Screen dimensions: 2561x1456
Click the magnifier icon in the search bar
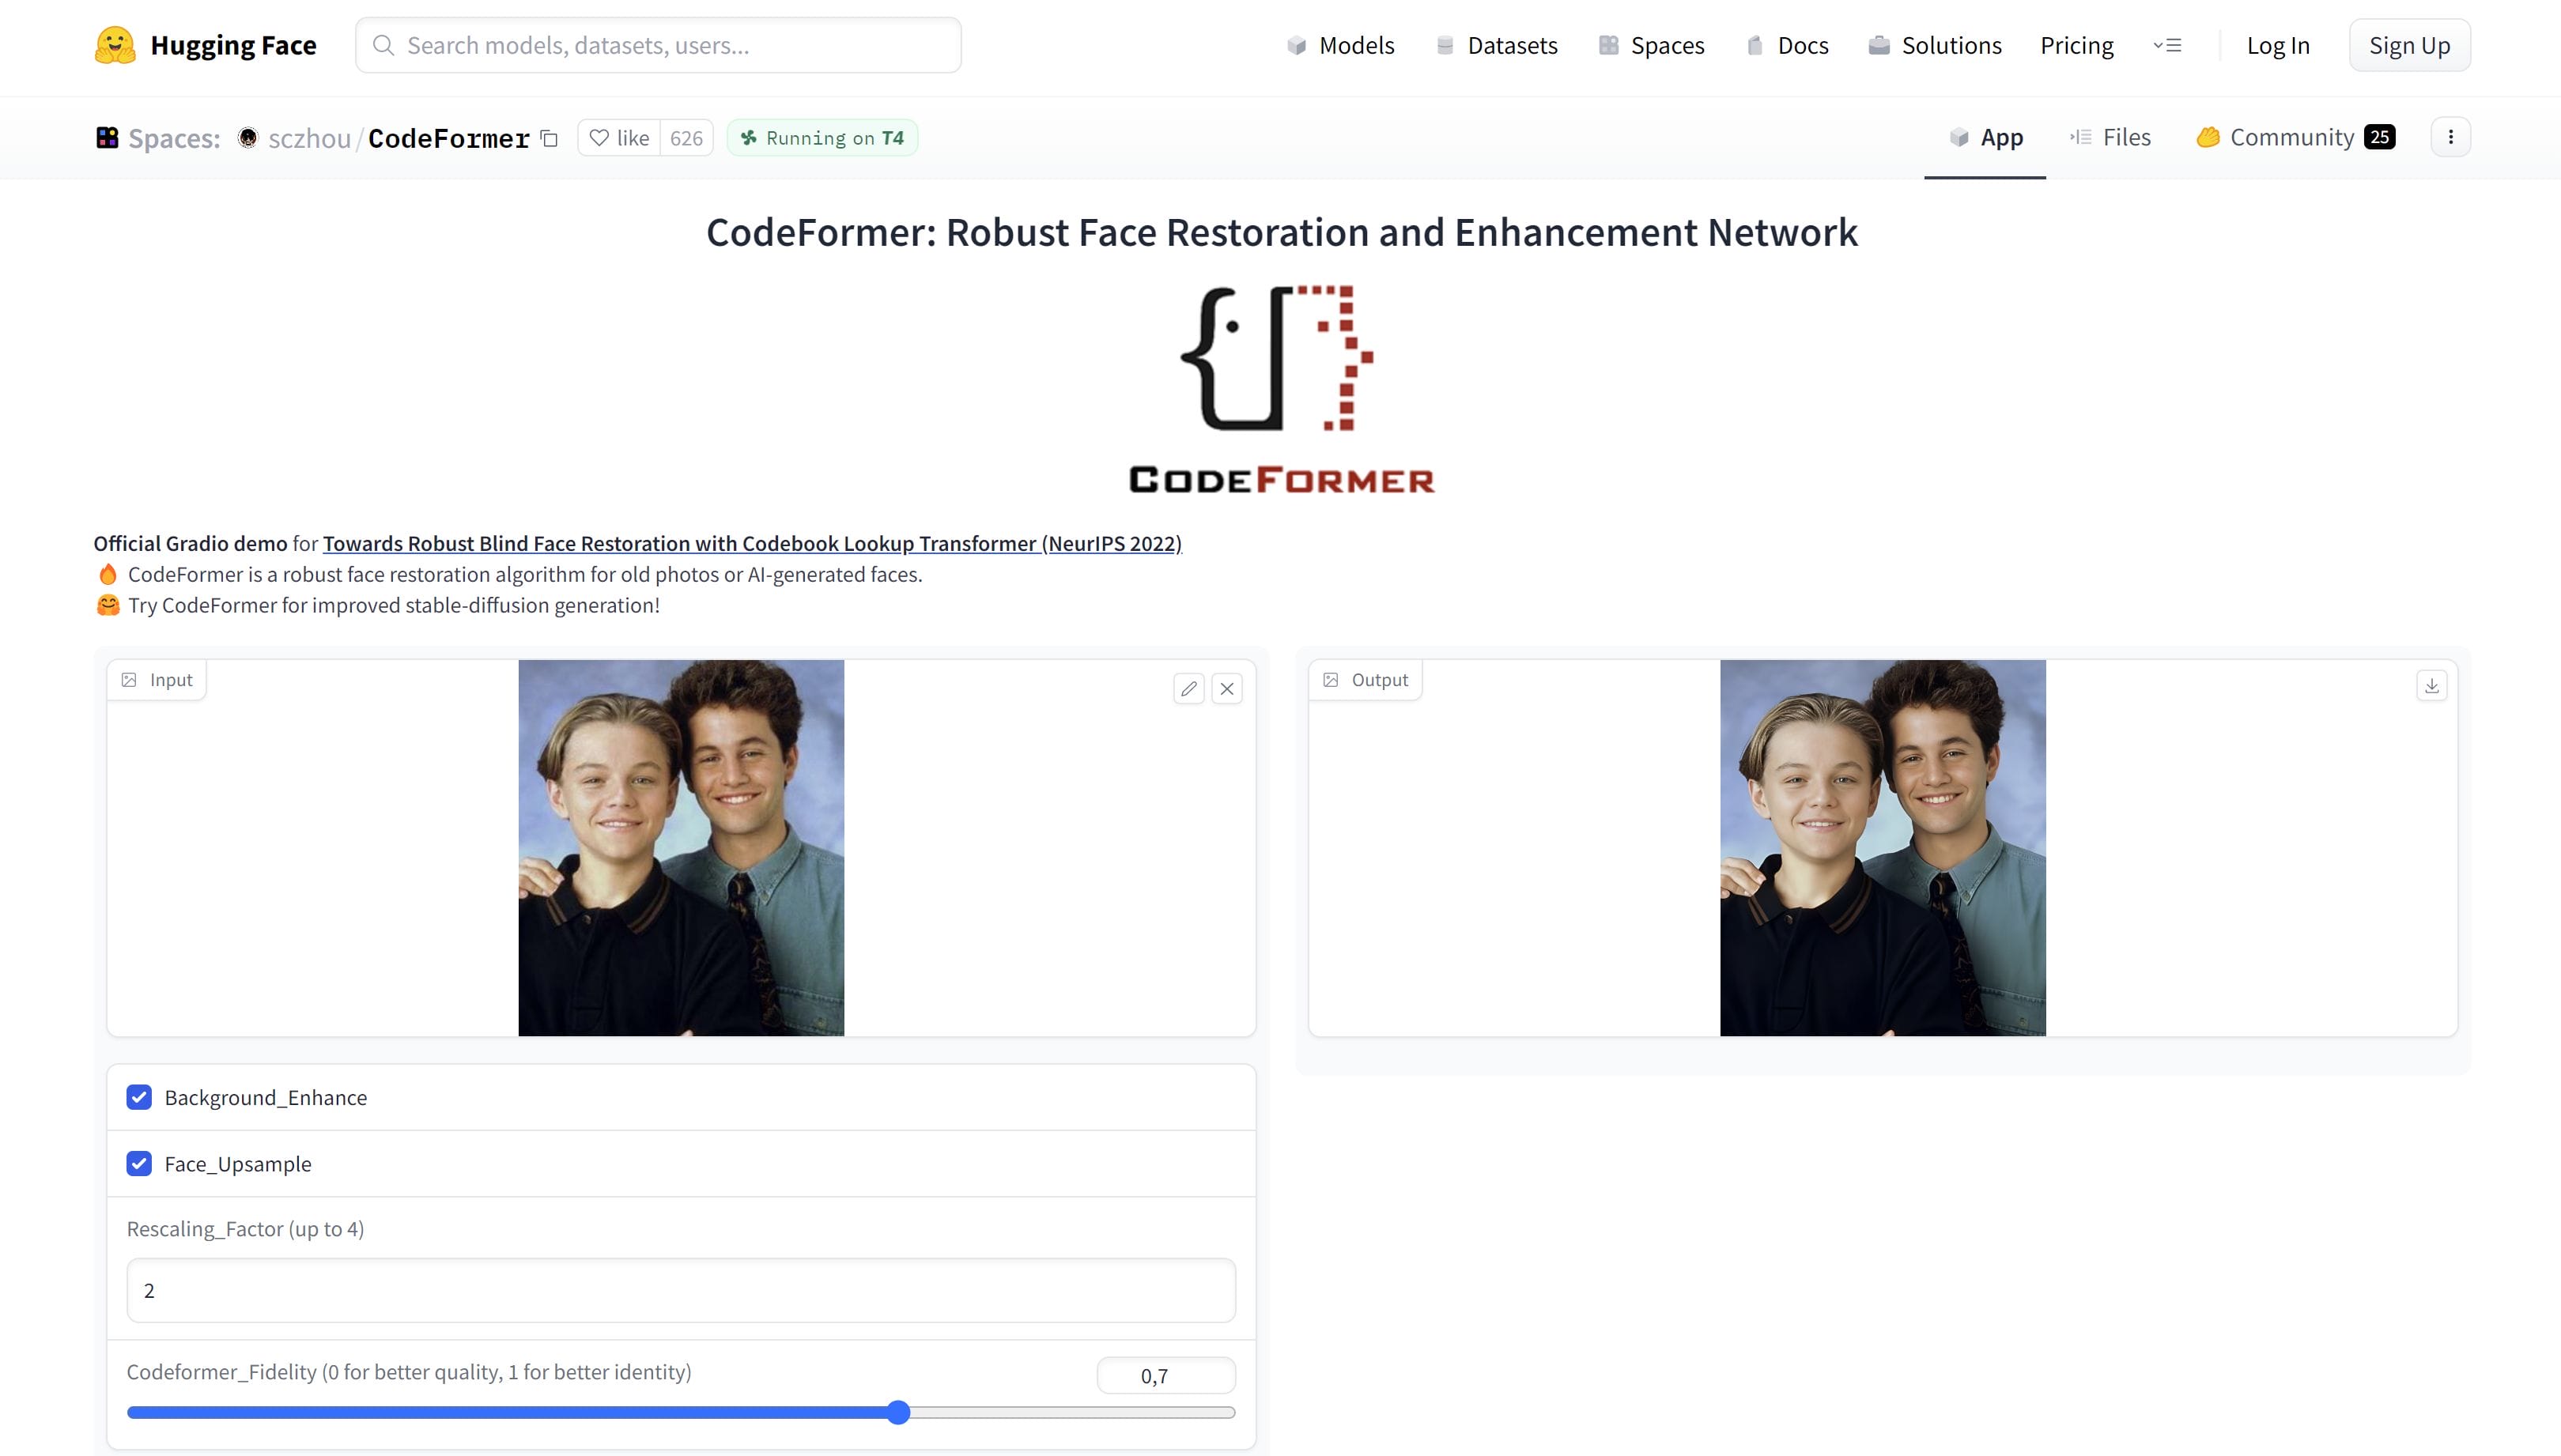(x=384, y=45)
